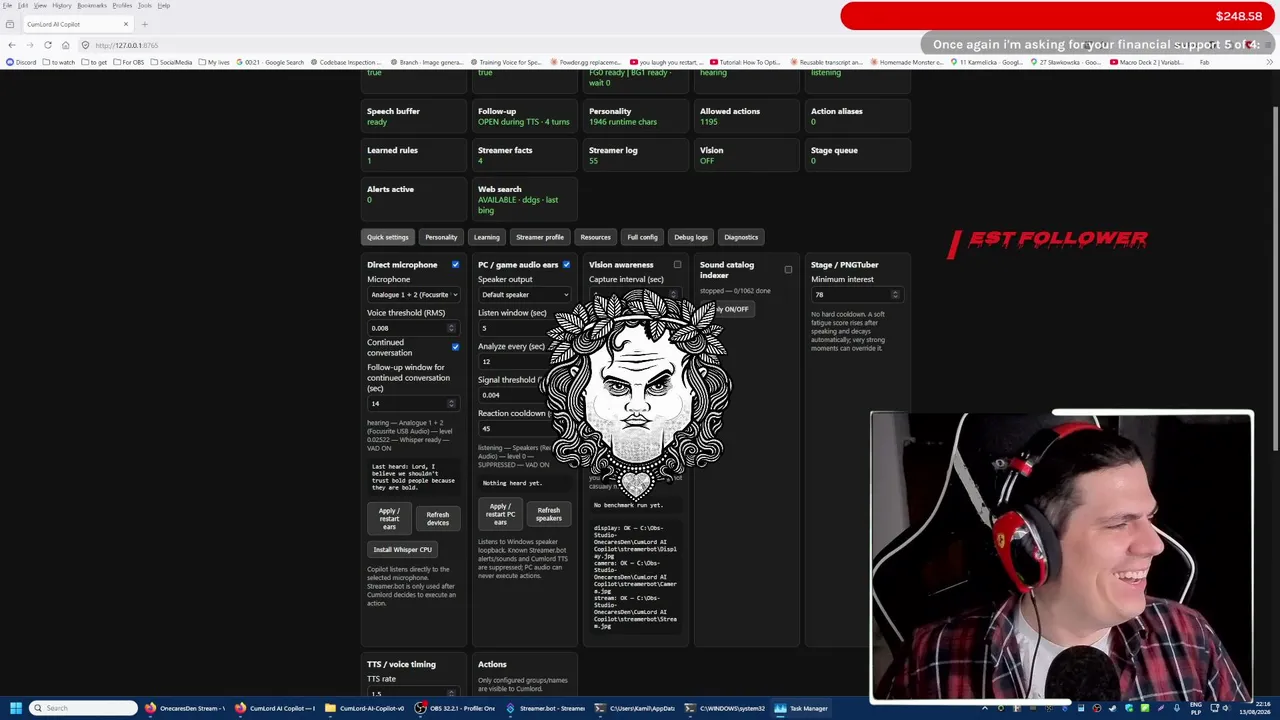This screenshot has width=1280, height=720.
Task: Open the Discord bookmark
Action: [21, 62]
